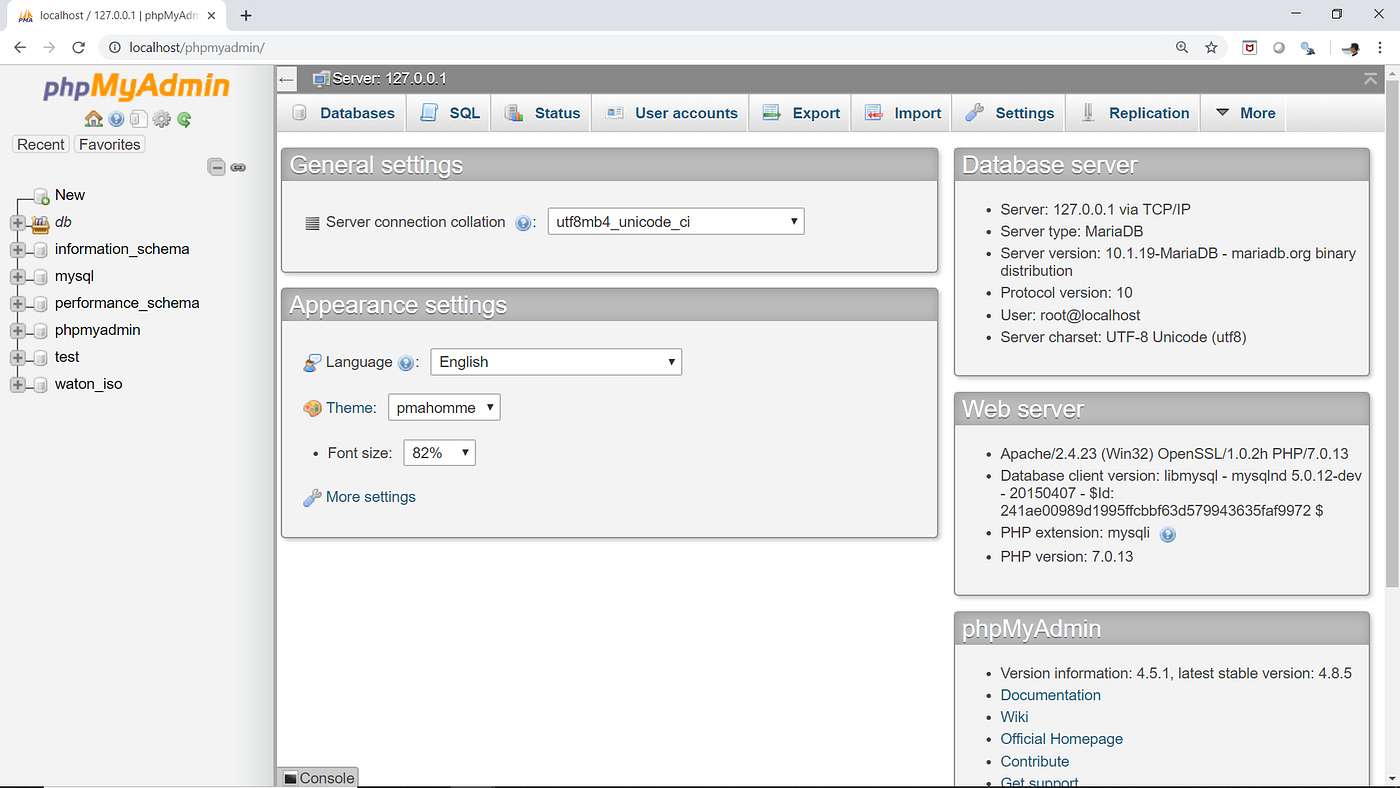Click the Contribute link

tap(1034, 761)
